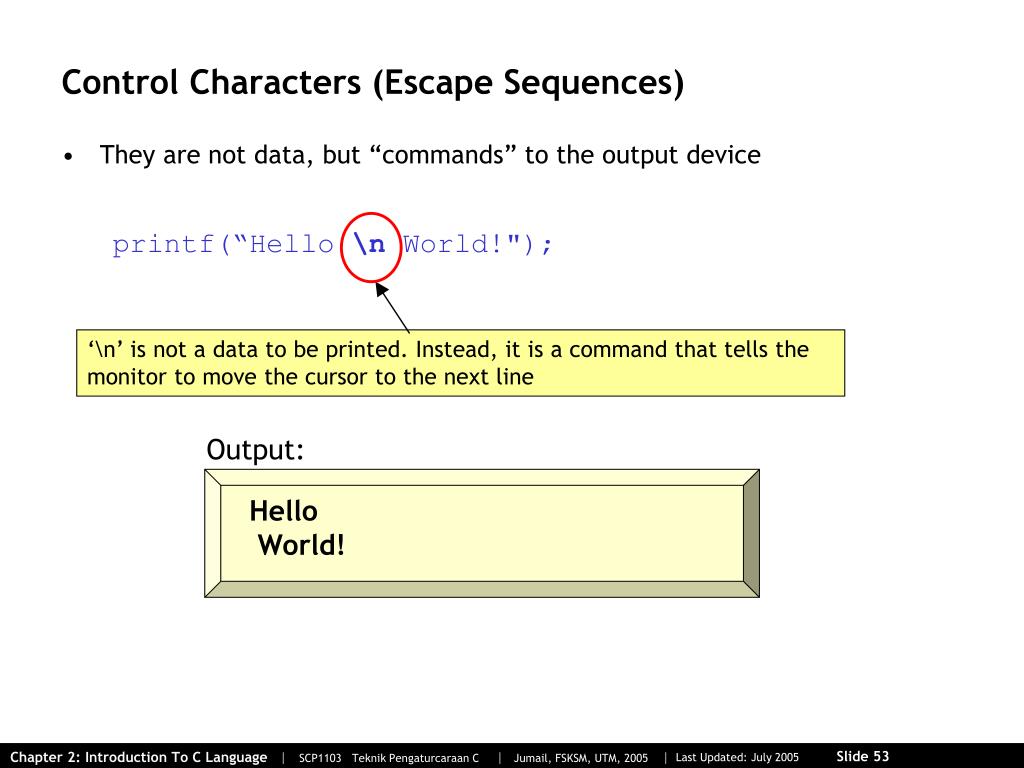Click the Slide 53 indicator
Screen dimensions: 1024x768
[863, 756]
